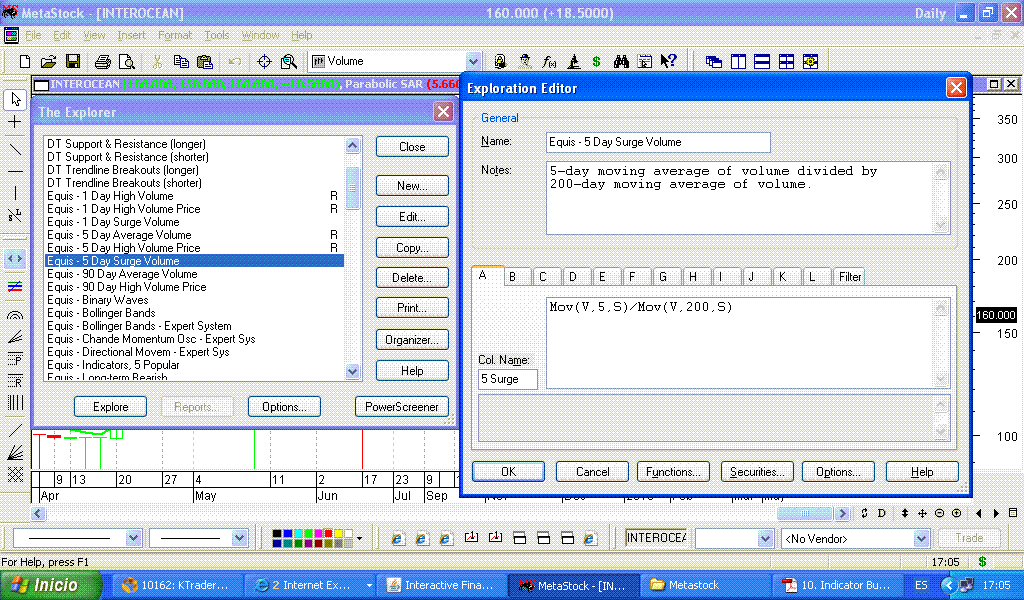This screenshot has width=1024, height=600.
Task: Click the Copy toolbar icon
Action: [181, 61]
